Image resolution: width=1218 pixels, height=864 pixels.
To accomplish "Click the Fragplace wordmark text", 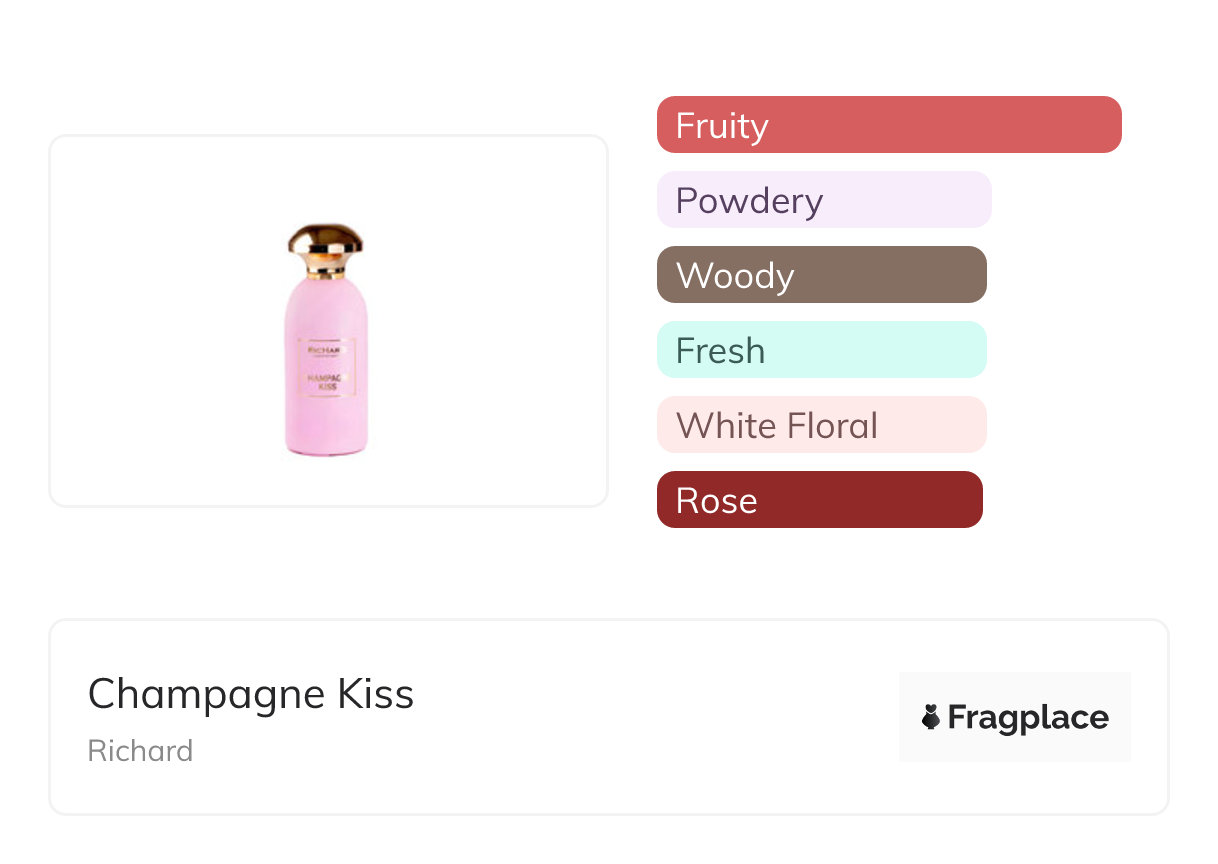I will (x=1028, y=717).
